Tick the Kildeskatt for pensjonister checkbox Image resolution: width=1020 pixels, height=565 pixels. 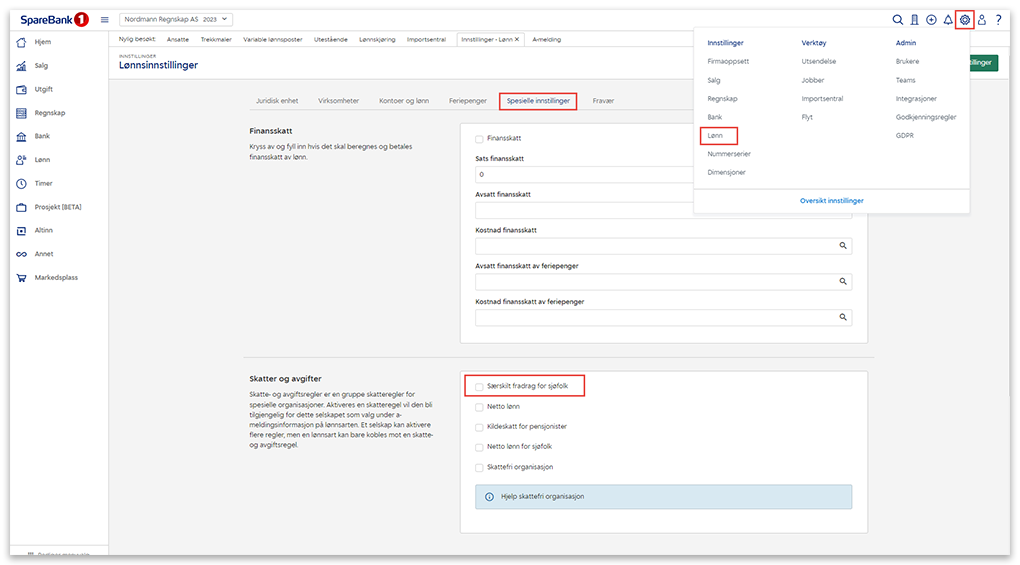(480, 427)
